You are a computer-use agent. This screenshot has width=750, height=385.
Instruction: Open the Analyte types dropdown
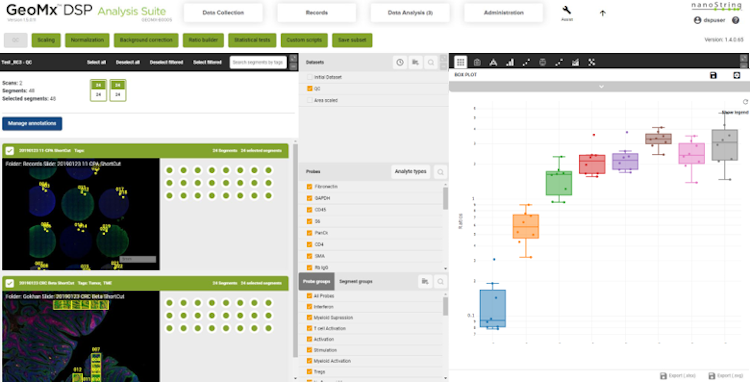click(410, 172)
